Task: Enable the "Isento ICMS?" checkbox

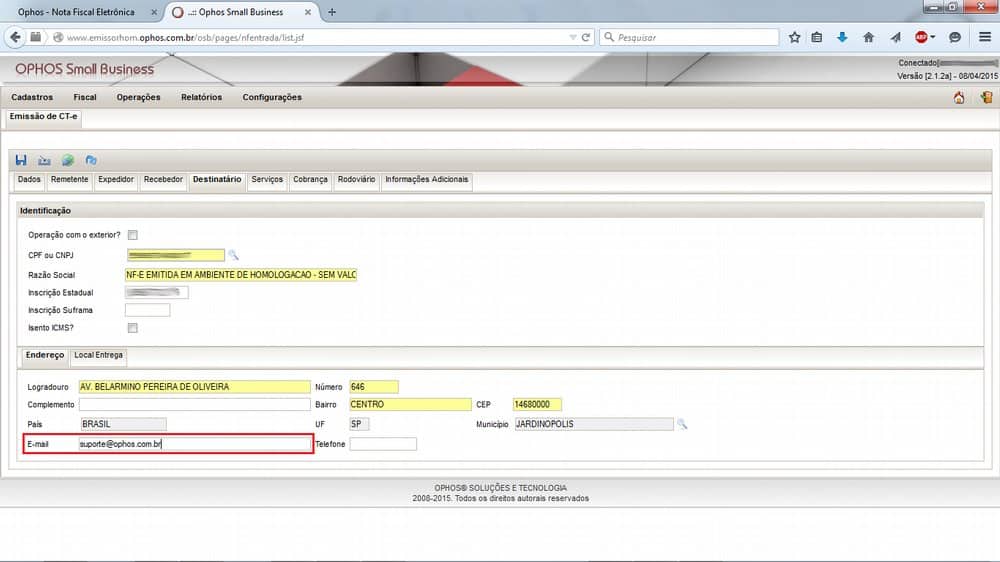Action: (x=132, y=328)
